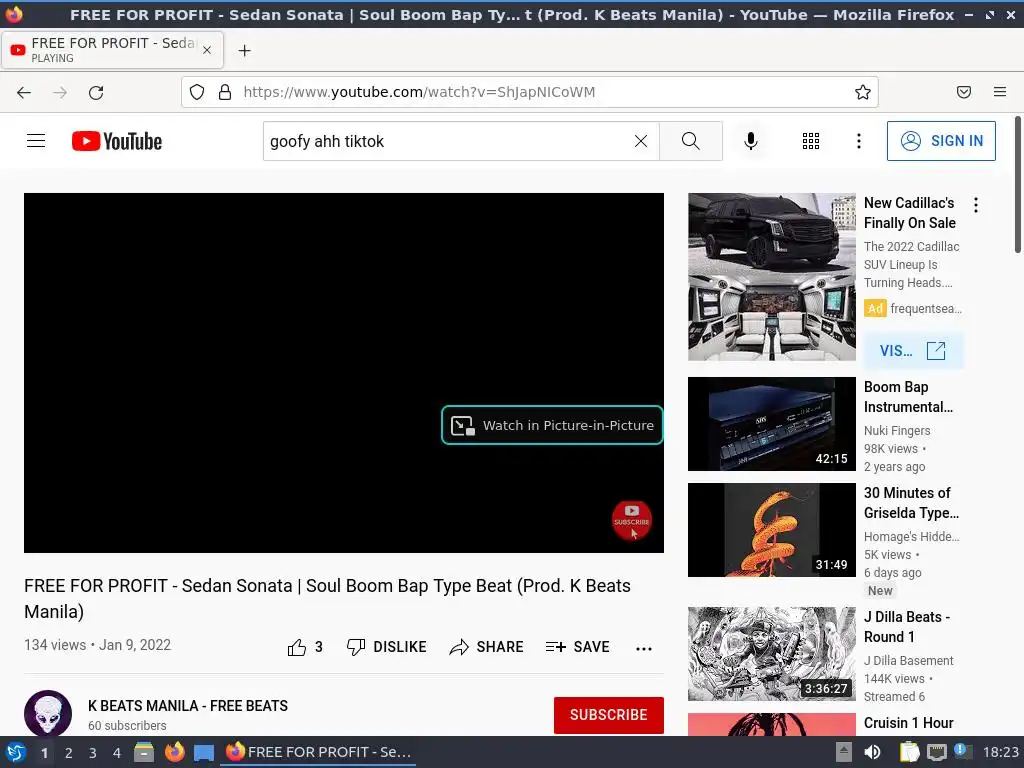The image size is (1024, 768).
Task: Open K BEATS MANILA - FREE BEATS channel
Action: point(188,706)
